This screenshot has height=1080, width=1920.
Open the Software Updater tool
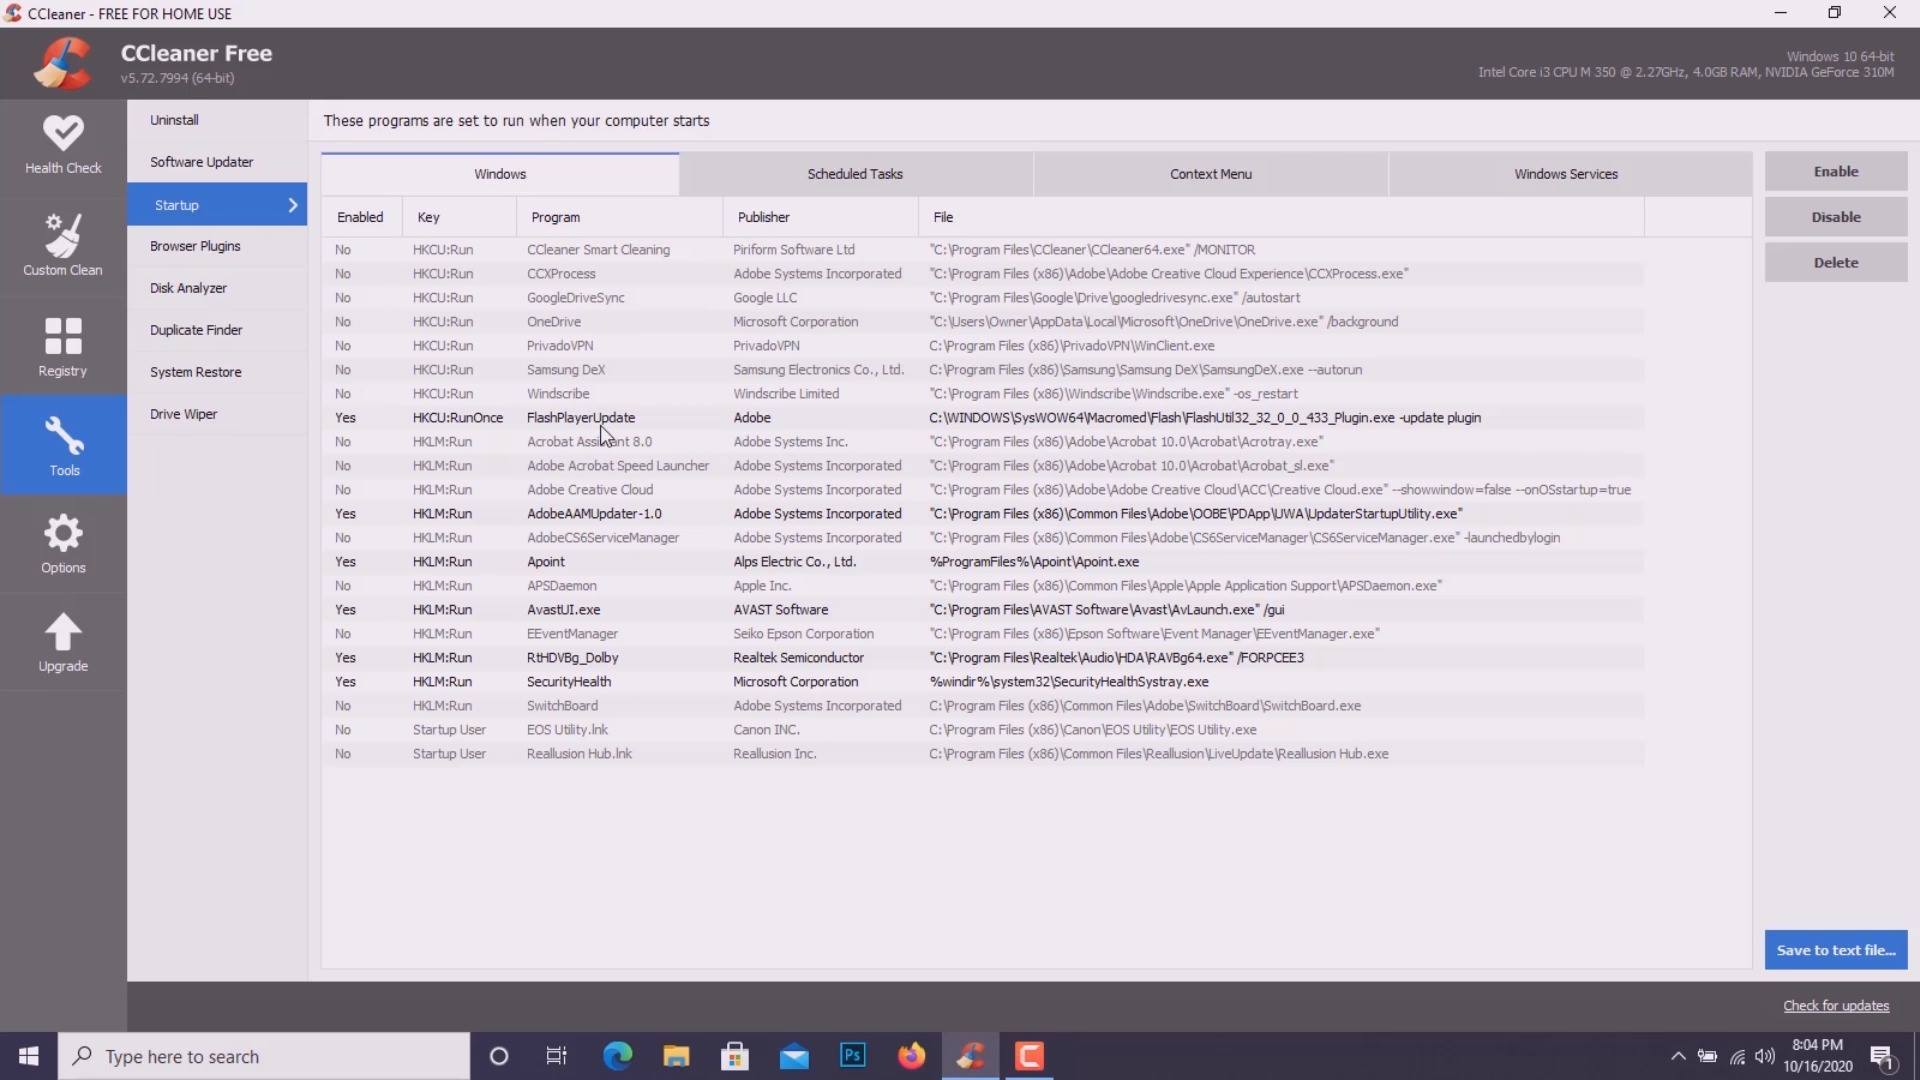pyautogui.click(x=217, y=162)
